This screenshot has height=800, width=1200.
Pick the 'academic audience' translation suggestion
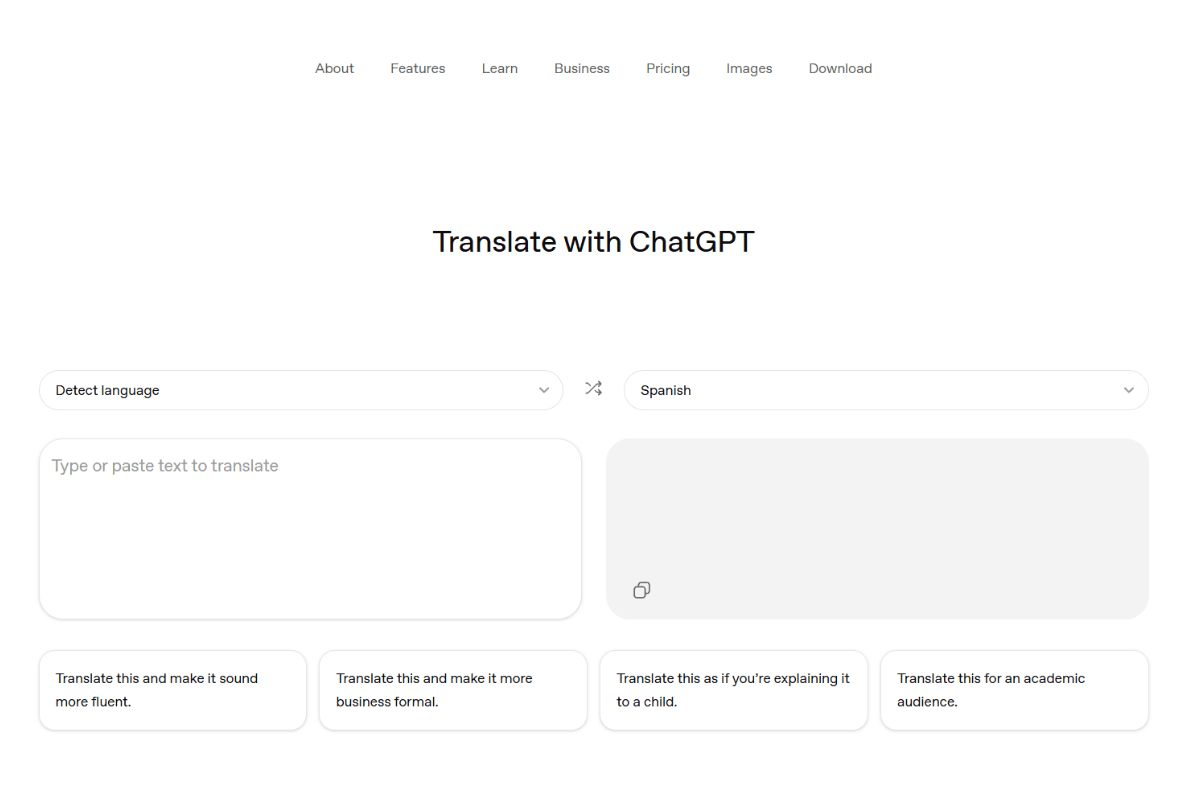(x=1014, y=690)
